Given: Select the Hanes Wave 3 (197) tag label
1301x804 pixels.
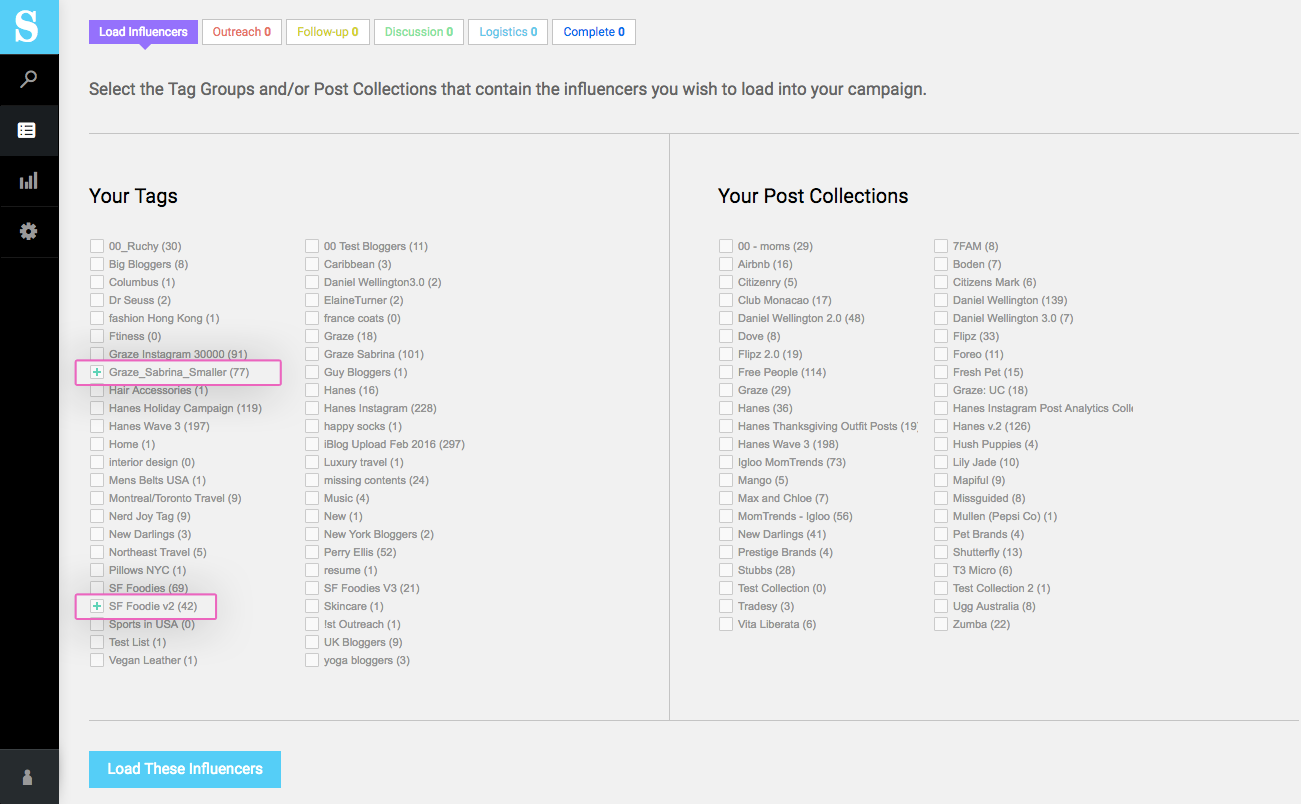Looking at the screenshot, I should [160, 426].
